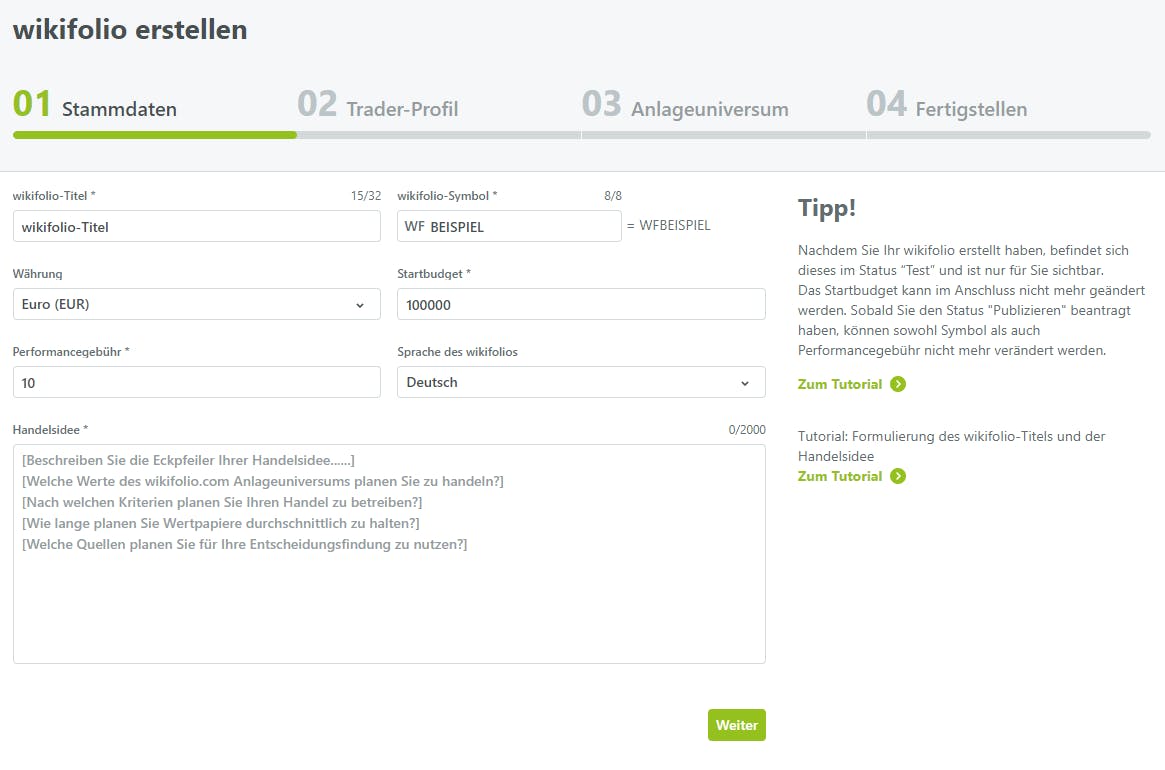Go to step 04 Fertigstellen
The width and height of the screenshot is (1165, 770).
(x=947, y=105)
